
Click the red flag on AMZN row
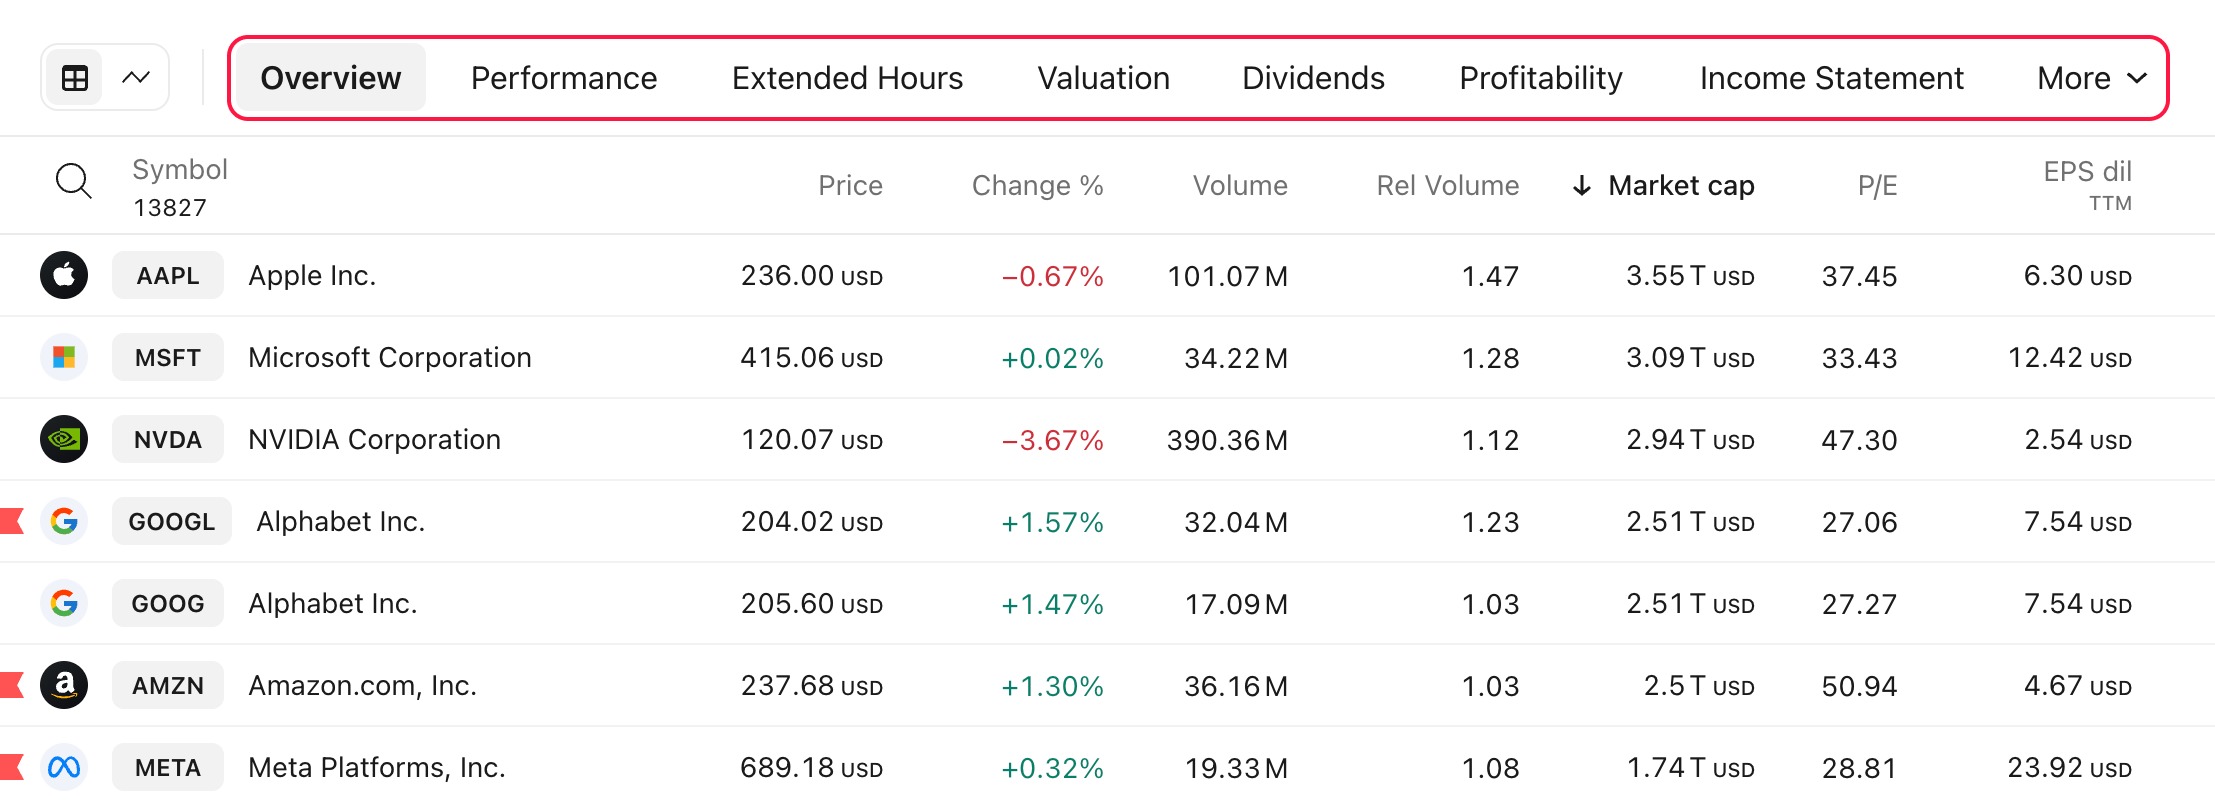click(11, 685)
